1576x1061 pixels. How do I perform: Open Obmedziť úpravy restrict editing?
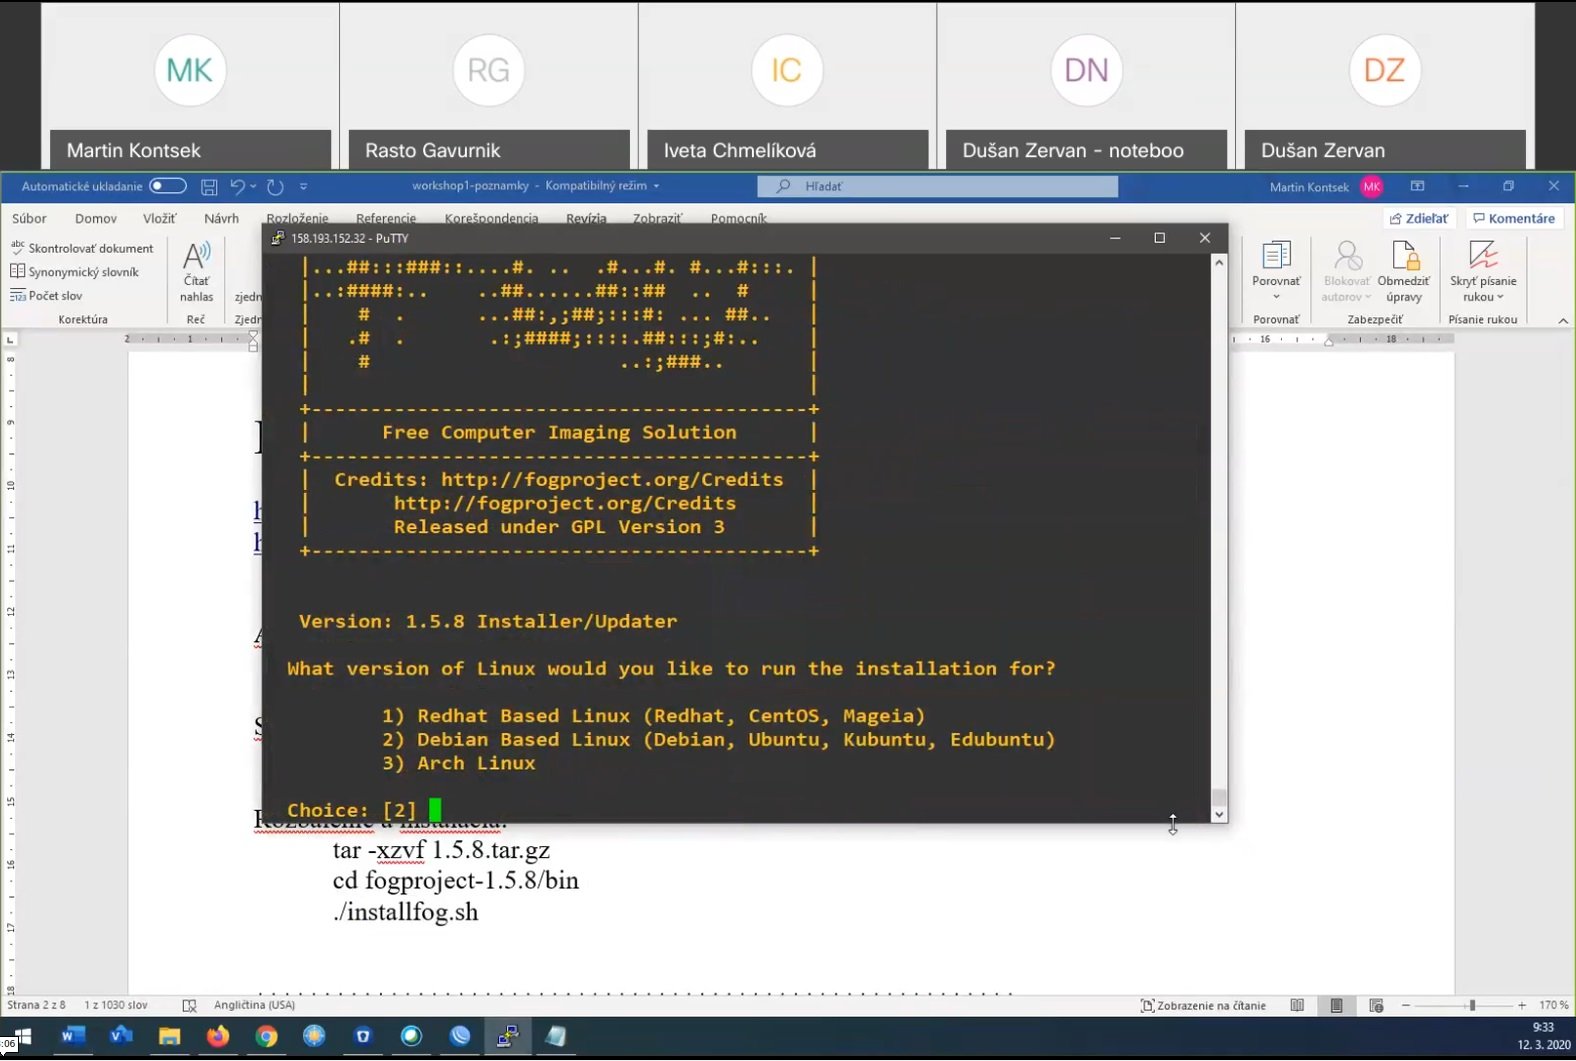click(1404, 271)
